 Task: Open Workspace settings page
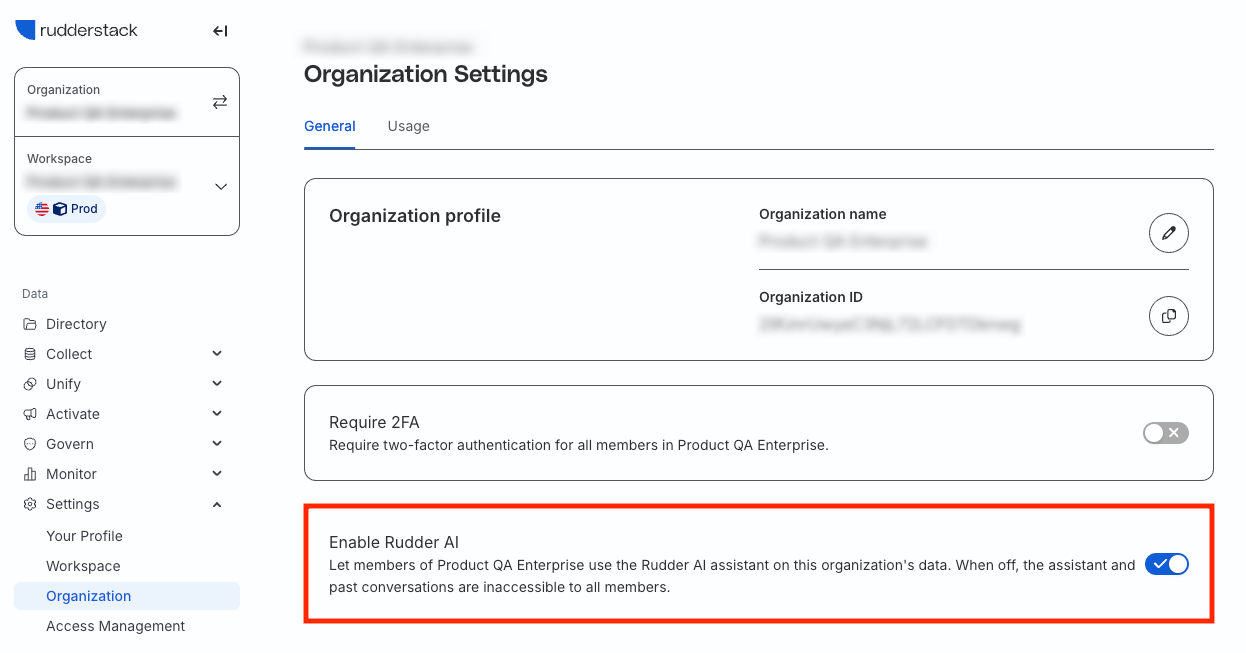click(x=83, y=566)
